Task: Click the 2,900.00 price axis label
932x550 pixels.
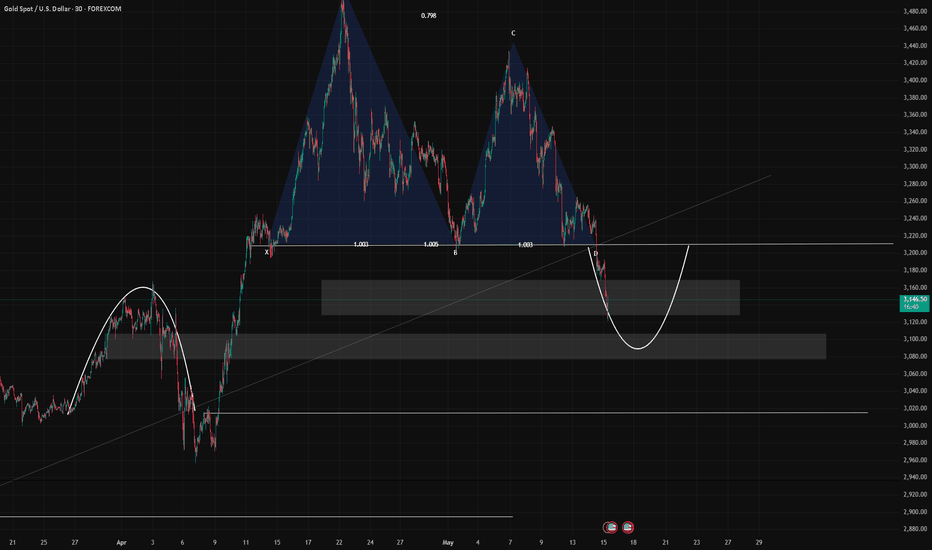Action: [915, 511]
